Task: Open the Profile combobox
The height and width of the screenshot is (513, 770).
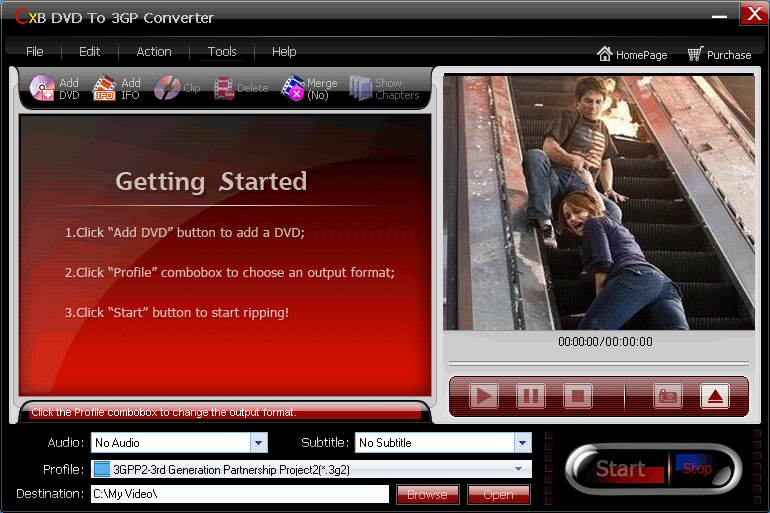Action: [311, 469]
